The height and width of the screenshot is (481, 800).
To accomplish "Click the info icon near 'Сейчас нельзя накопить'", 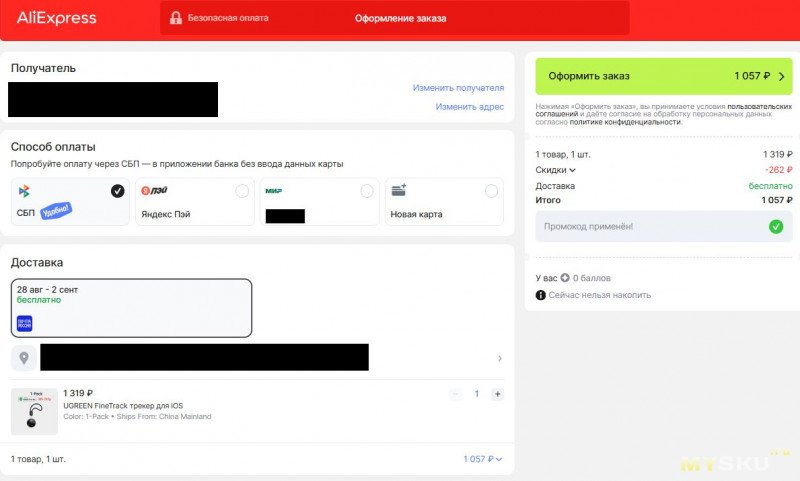I will [540, 295].
